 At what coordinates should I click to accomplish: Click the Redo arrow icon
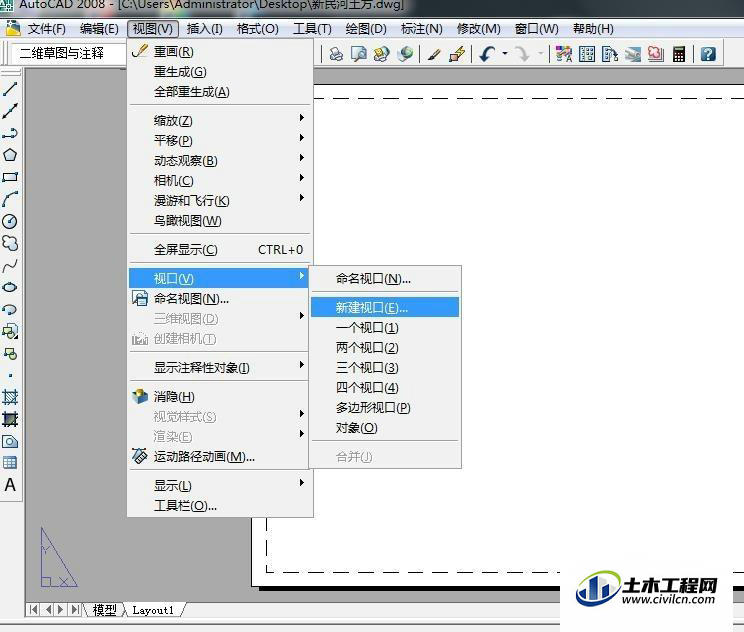pyautogui.click(x=522, y=54)
